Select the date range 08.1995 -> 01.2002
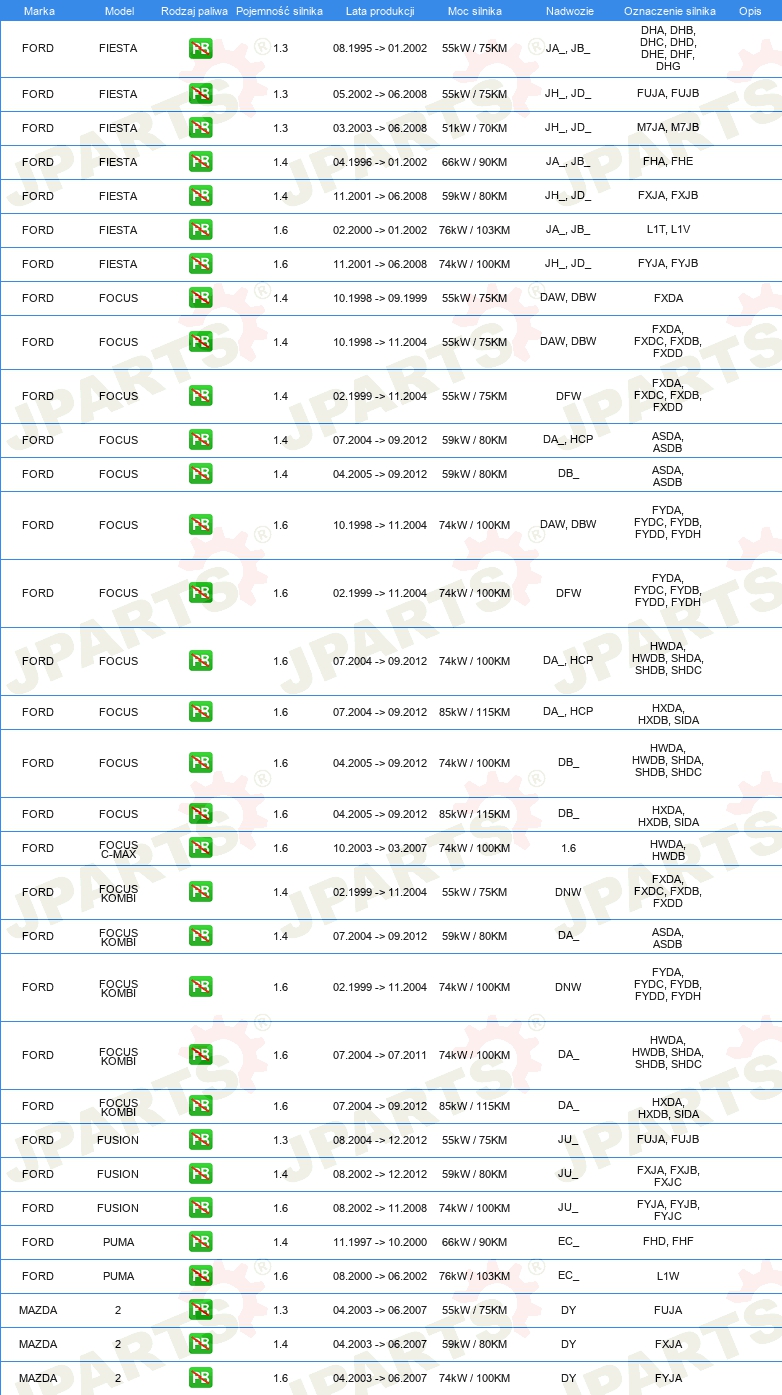 (x=380, y=48)
